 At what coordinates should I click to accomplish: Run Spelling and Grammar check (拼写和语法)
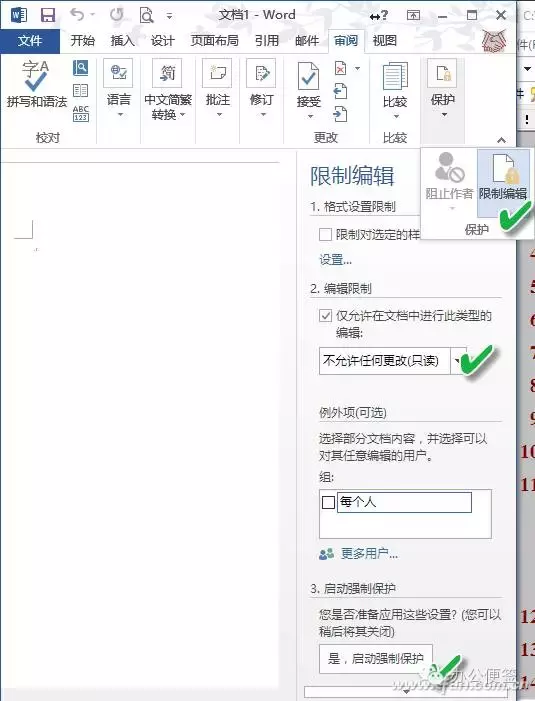pos(37,84)
